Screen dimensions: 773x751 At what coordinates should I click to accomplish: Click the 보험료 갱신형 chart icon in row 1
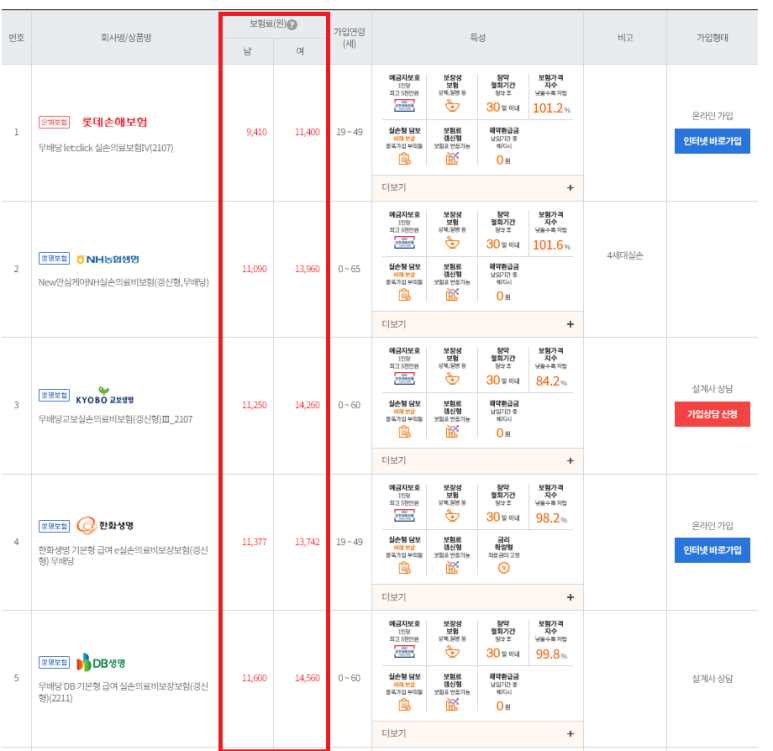[x=452, y=158]
